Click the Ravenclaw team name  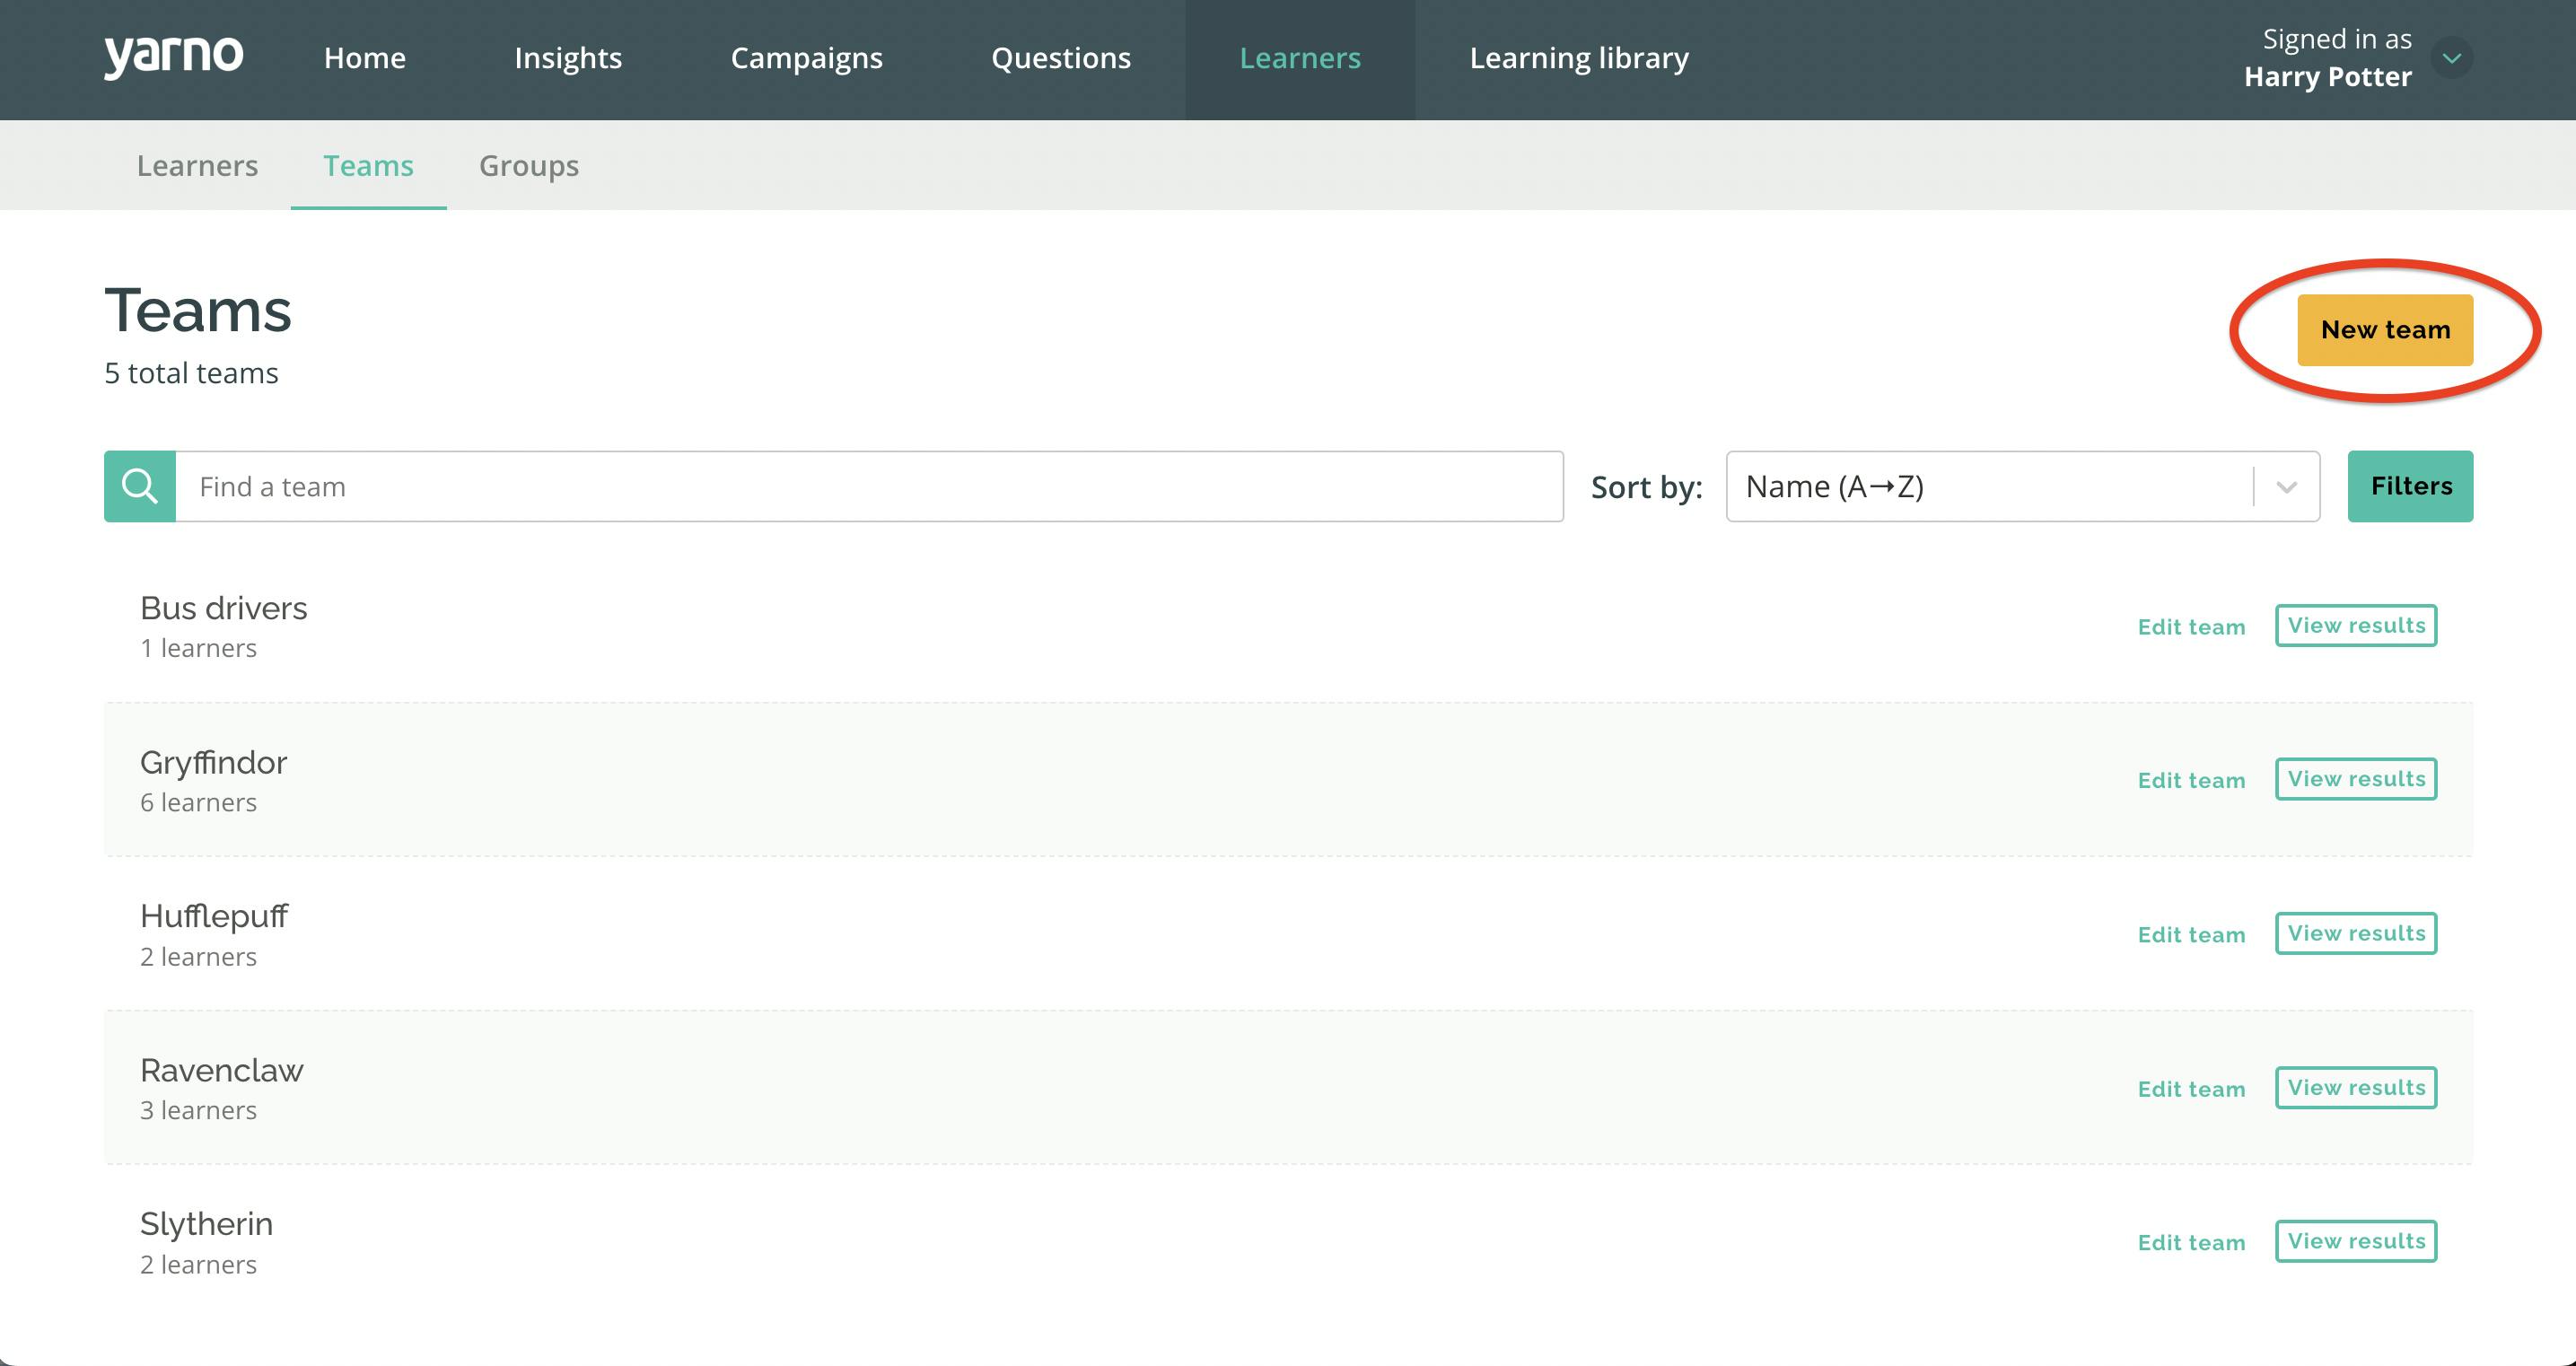coord(221,1070)
